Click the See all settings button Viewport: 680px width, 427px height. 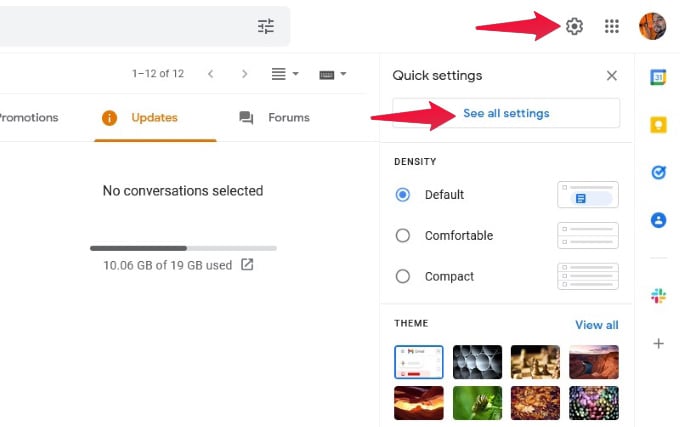[506, 113]
